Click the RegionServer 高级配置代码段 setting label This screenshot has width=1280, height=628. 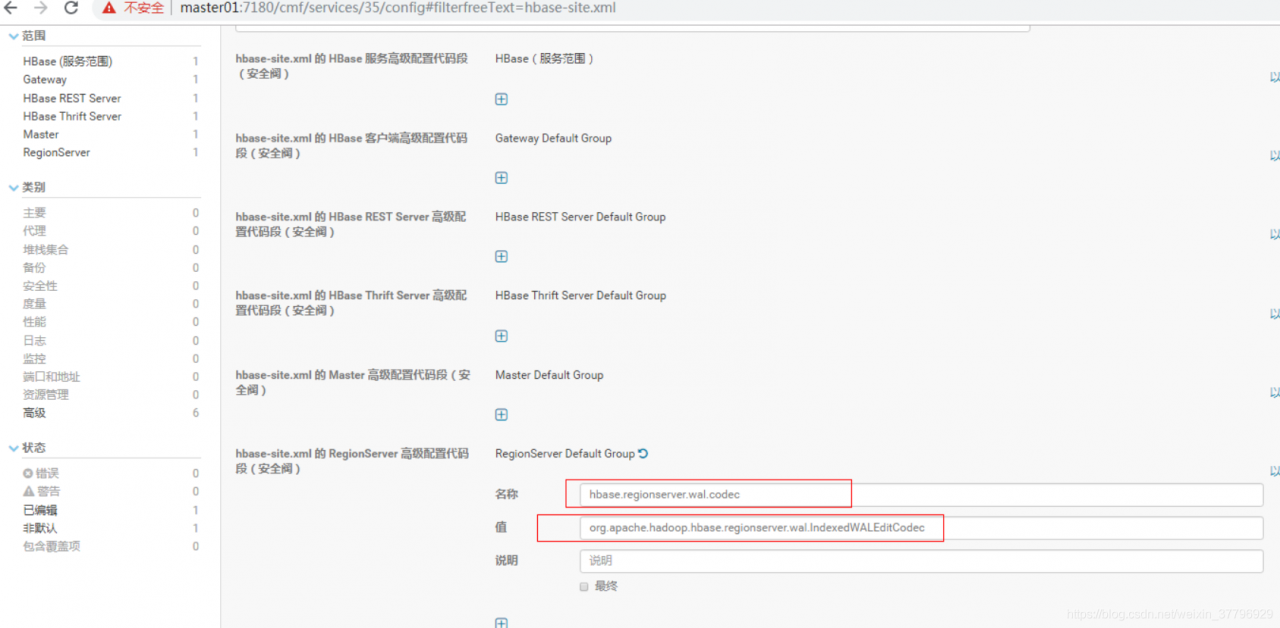(x=352, y=461)
